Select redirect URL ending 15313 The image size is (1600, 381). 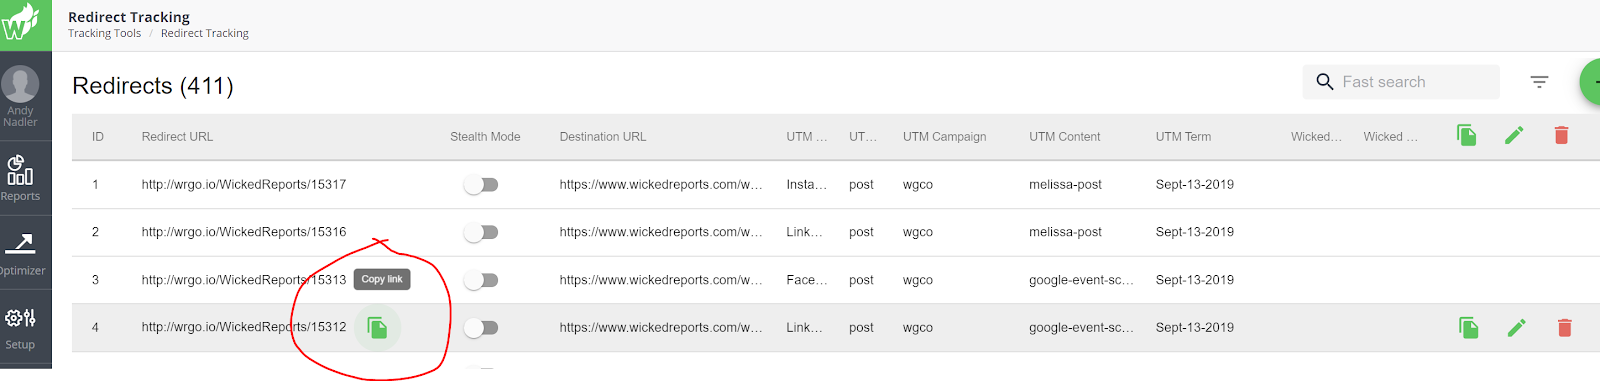(244, 280)
